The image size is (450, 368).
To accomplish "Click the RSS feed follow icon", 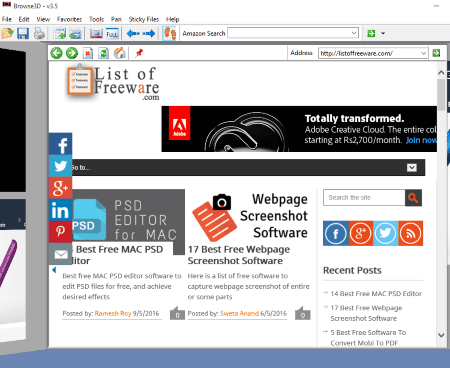I will (x=411, y=233).
